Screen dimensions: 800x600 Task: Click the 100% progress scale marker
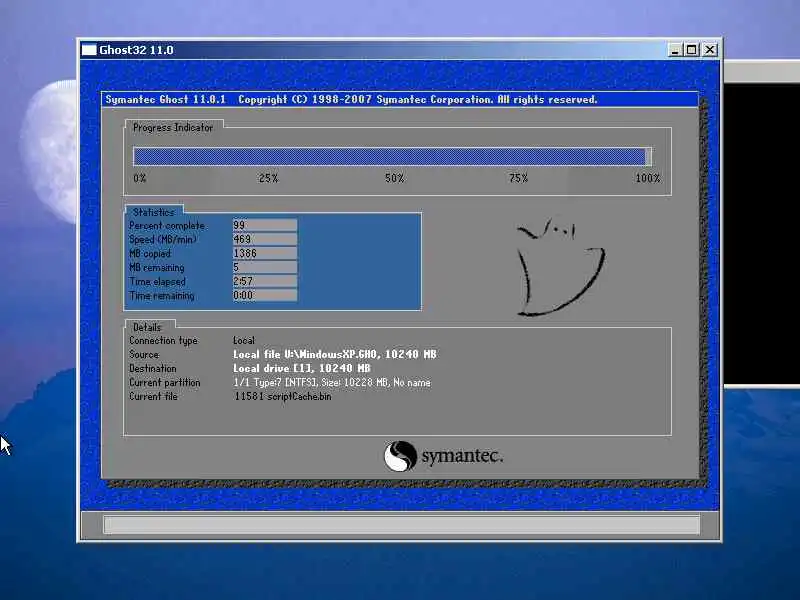pyautogui.click(x=648, y=178)
